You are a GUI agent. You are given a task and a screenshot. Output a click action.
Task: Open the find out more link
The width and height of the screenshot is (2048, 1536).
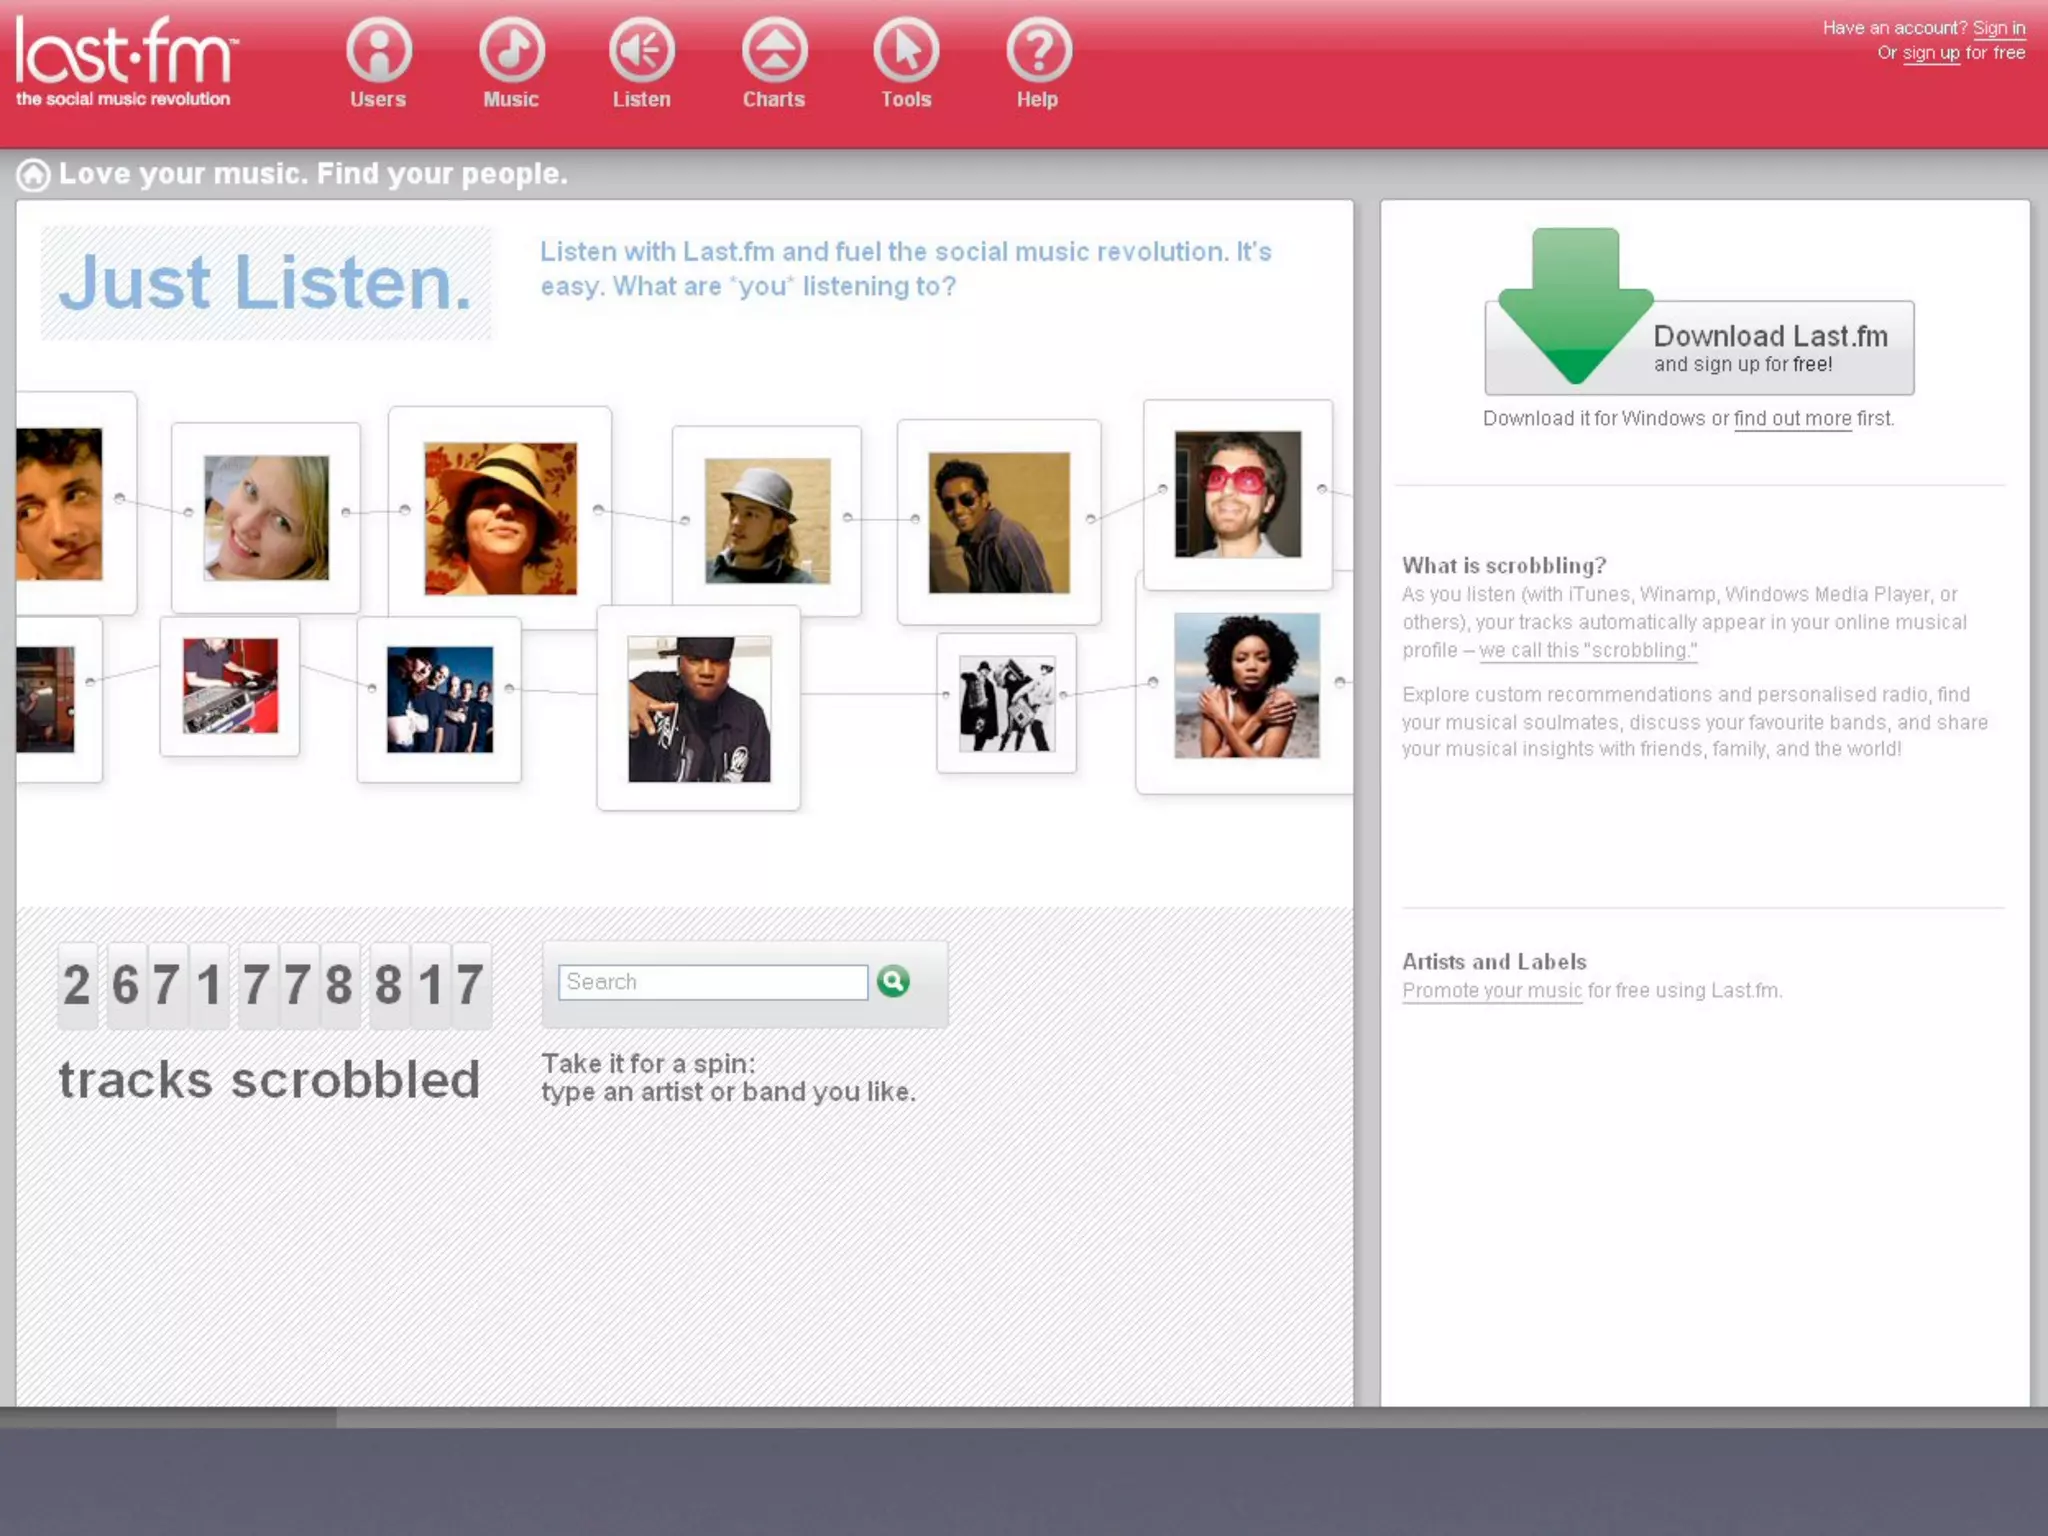tap(1792, 419)
